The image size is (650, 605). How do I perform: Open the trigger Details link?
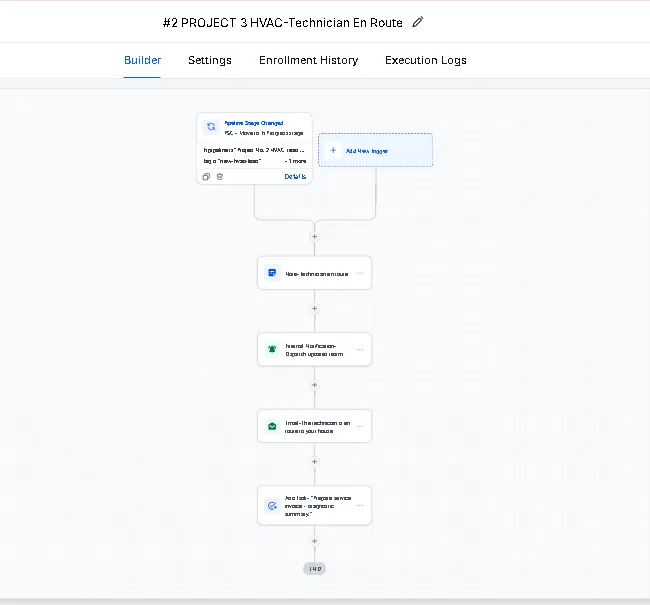point(295,176)
